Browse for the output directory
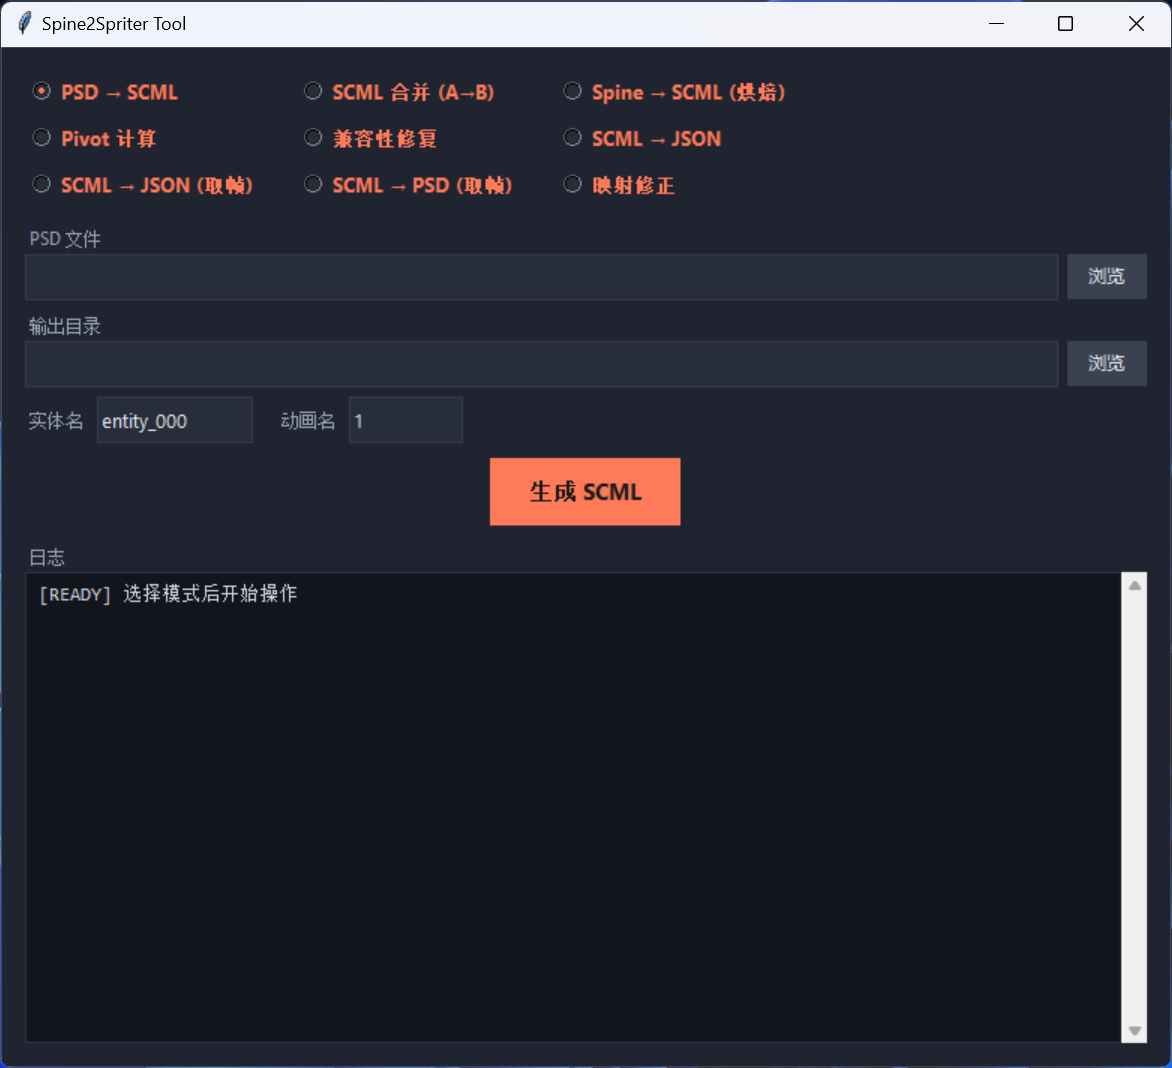The width and height of the screenshot is (1172, 1068). (1106, 364)
